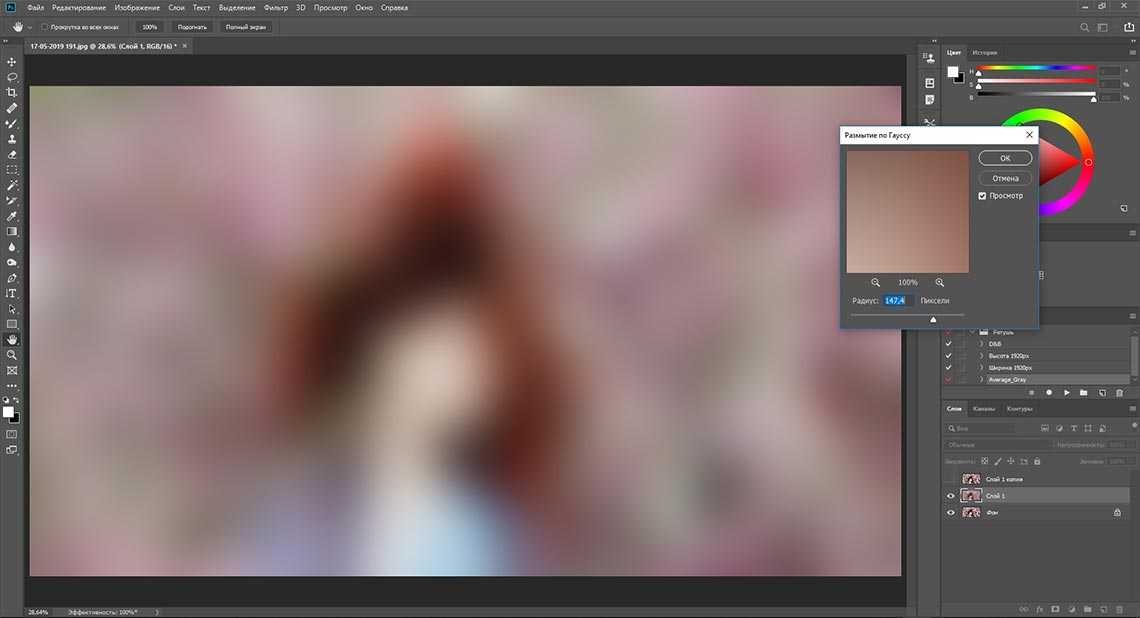The image size is (1140, 618).
Task: Select the Lasso tool
Action: (x=12, y=77)
